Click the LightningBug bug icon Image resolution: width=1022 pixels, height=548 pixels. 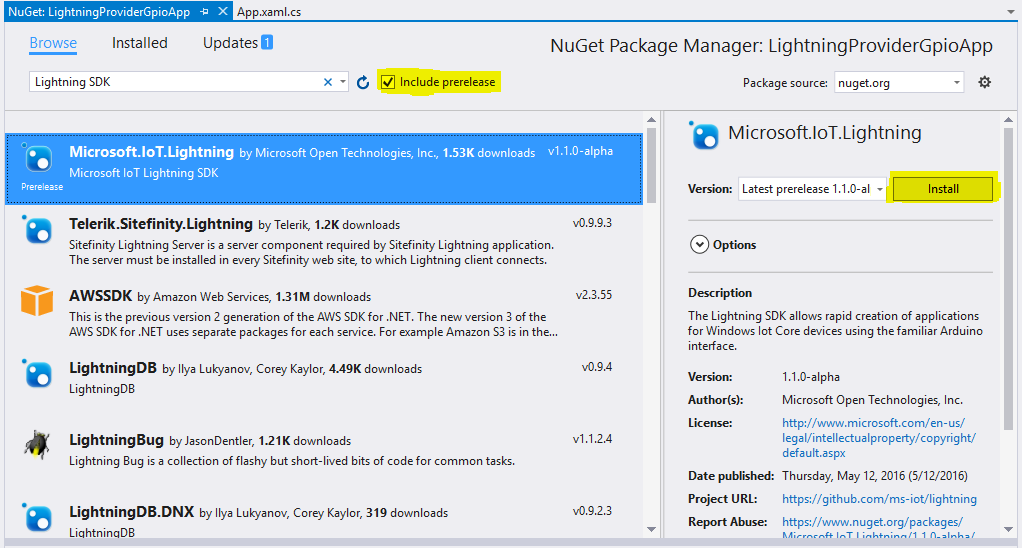coord(37,445)
